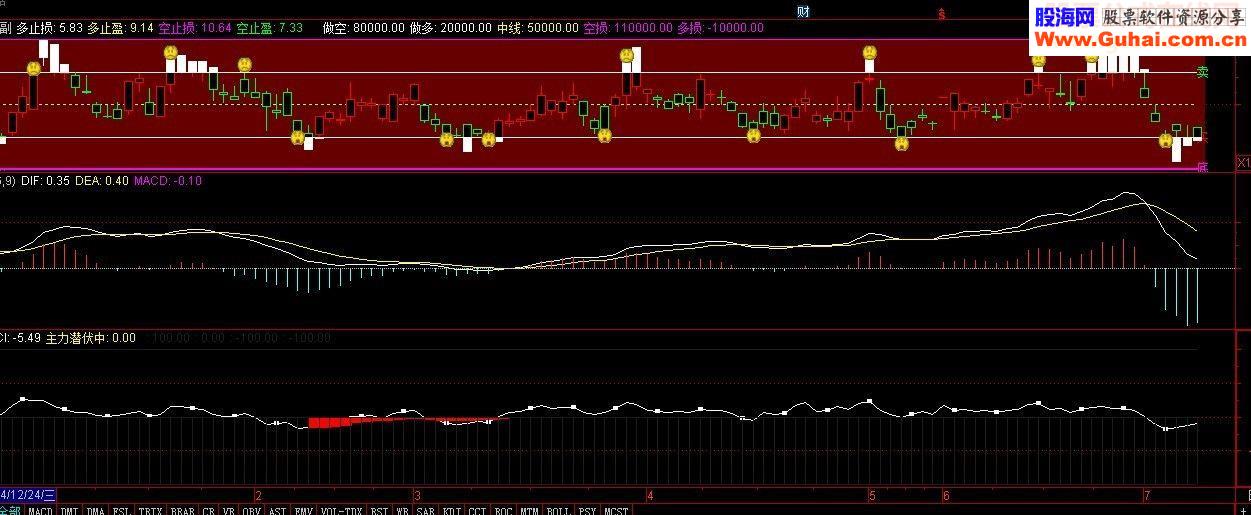Click the 空损: 110000.00 value

point(628,28)
